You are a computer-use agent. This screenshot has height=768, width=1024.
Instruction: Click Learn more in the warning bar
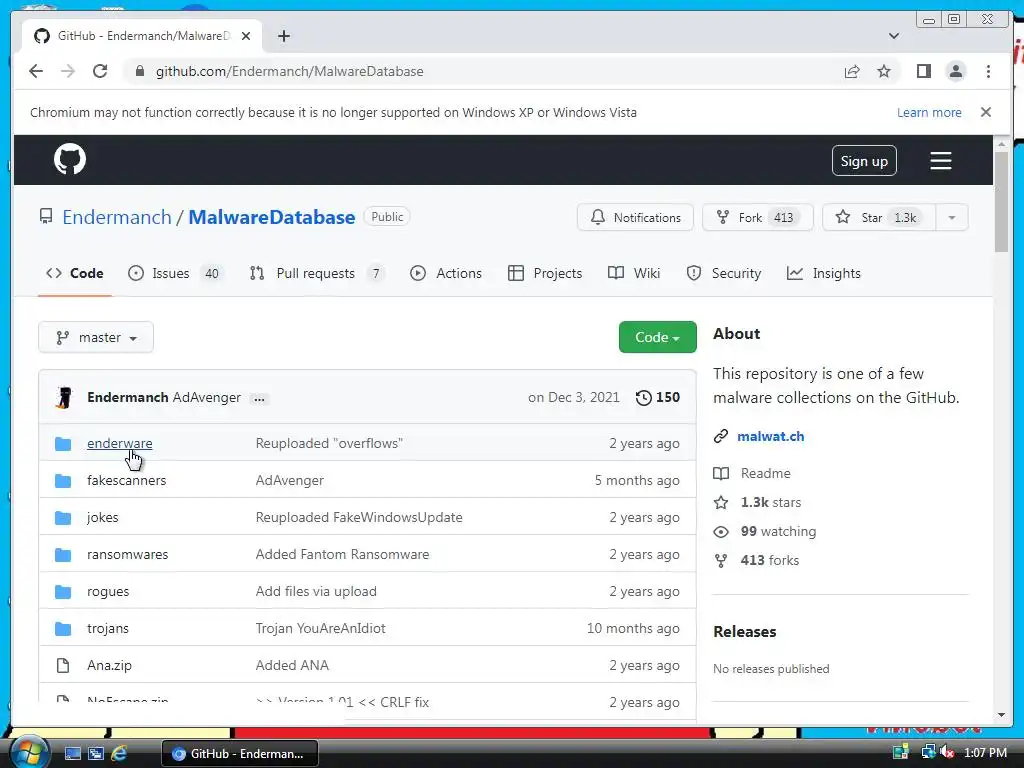929,112
